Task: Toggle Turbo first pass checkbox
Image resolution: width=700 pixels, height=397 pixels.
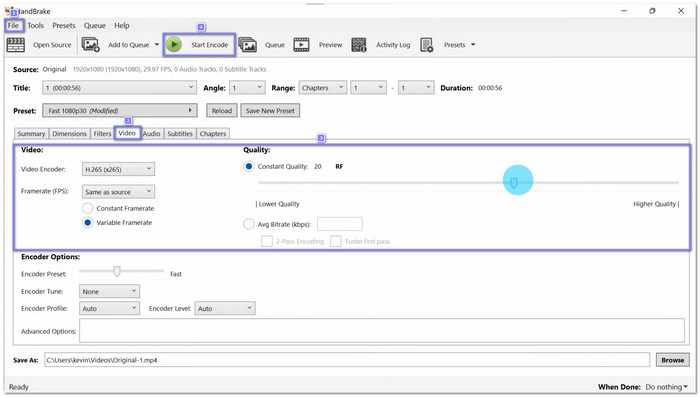Action: pos(336,241)
